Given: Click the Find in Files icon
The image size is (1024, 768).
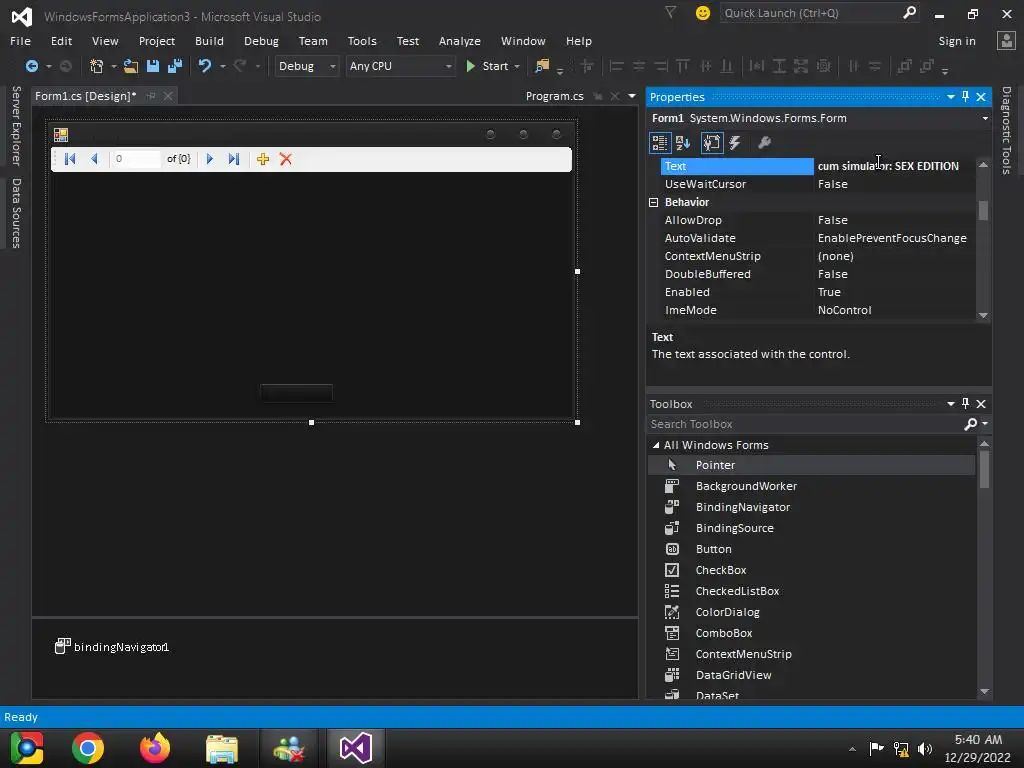Looking at the screenshot, I should tap(542, 66).
